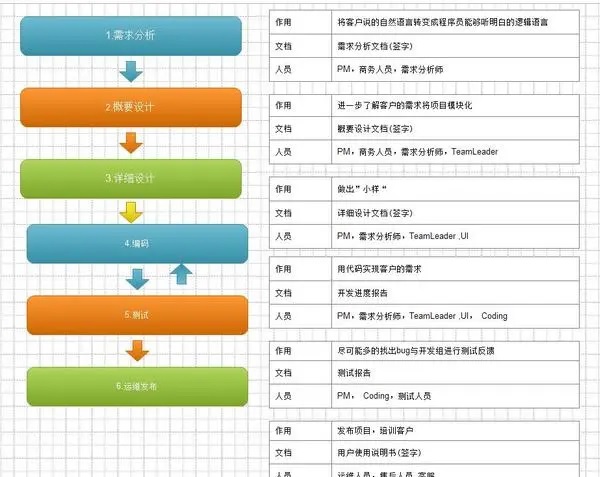Select the 用代码实现客户的需求 cell
The height and width of the screenshot is (477, 600).
(454, 269)
